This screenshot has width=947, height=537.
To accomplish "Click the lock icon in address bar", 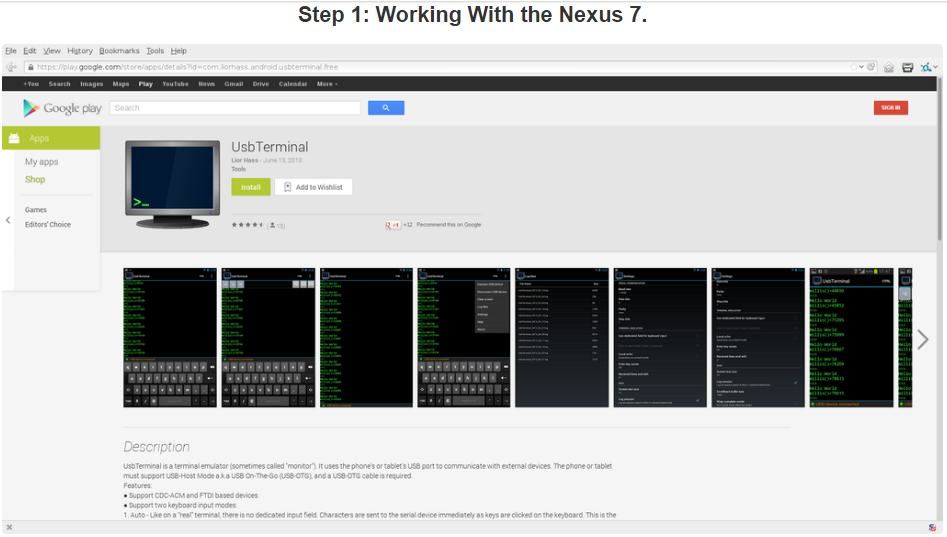I will pos(30,67).
